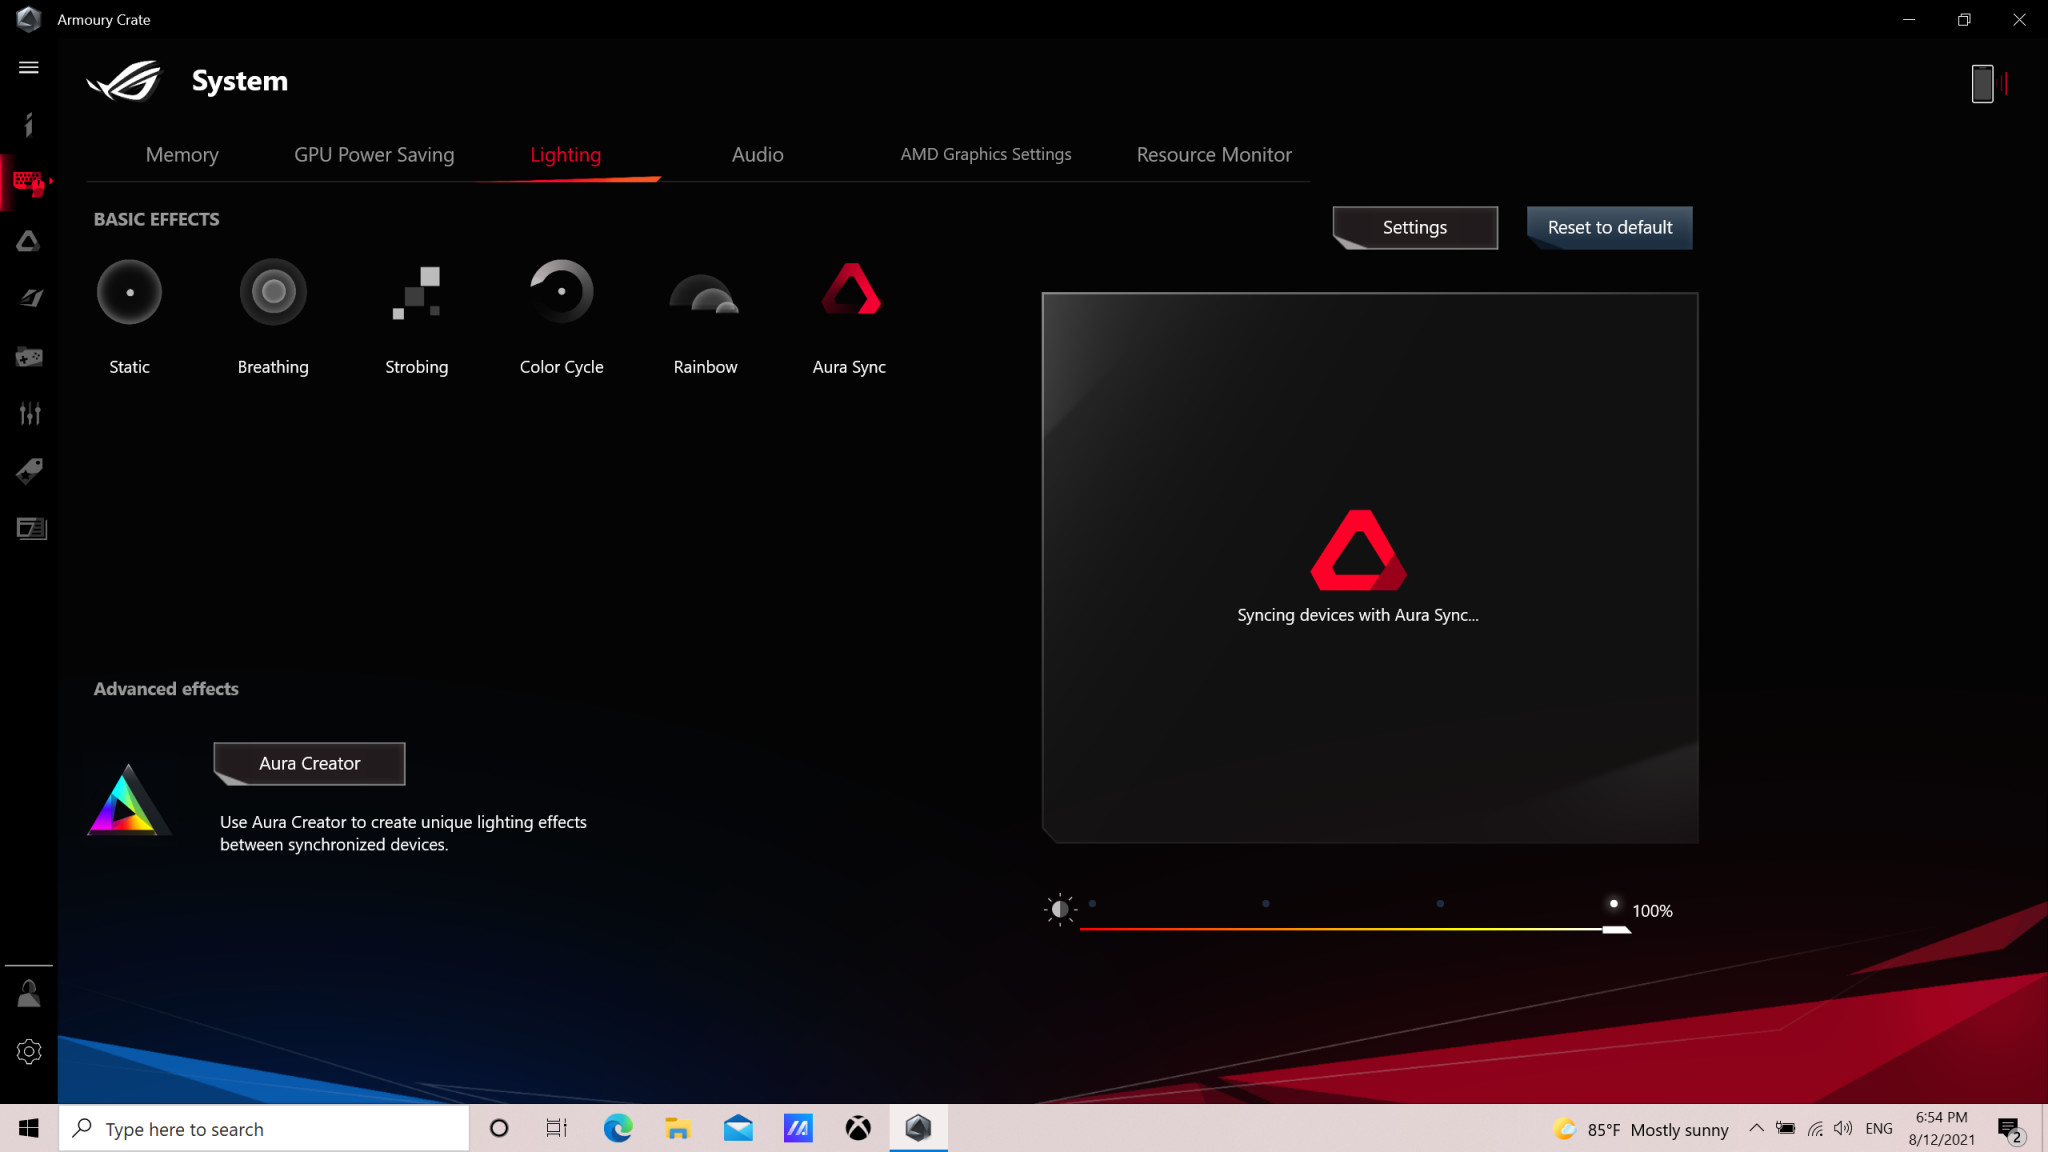
Task: Switch the ENG input language indicator
Action: [1879, 1128]
